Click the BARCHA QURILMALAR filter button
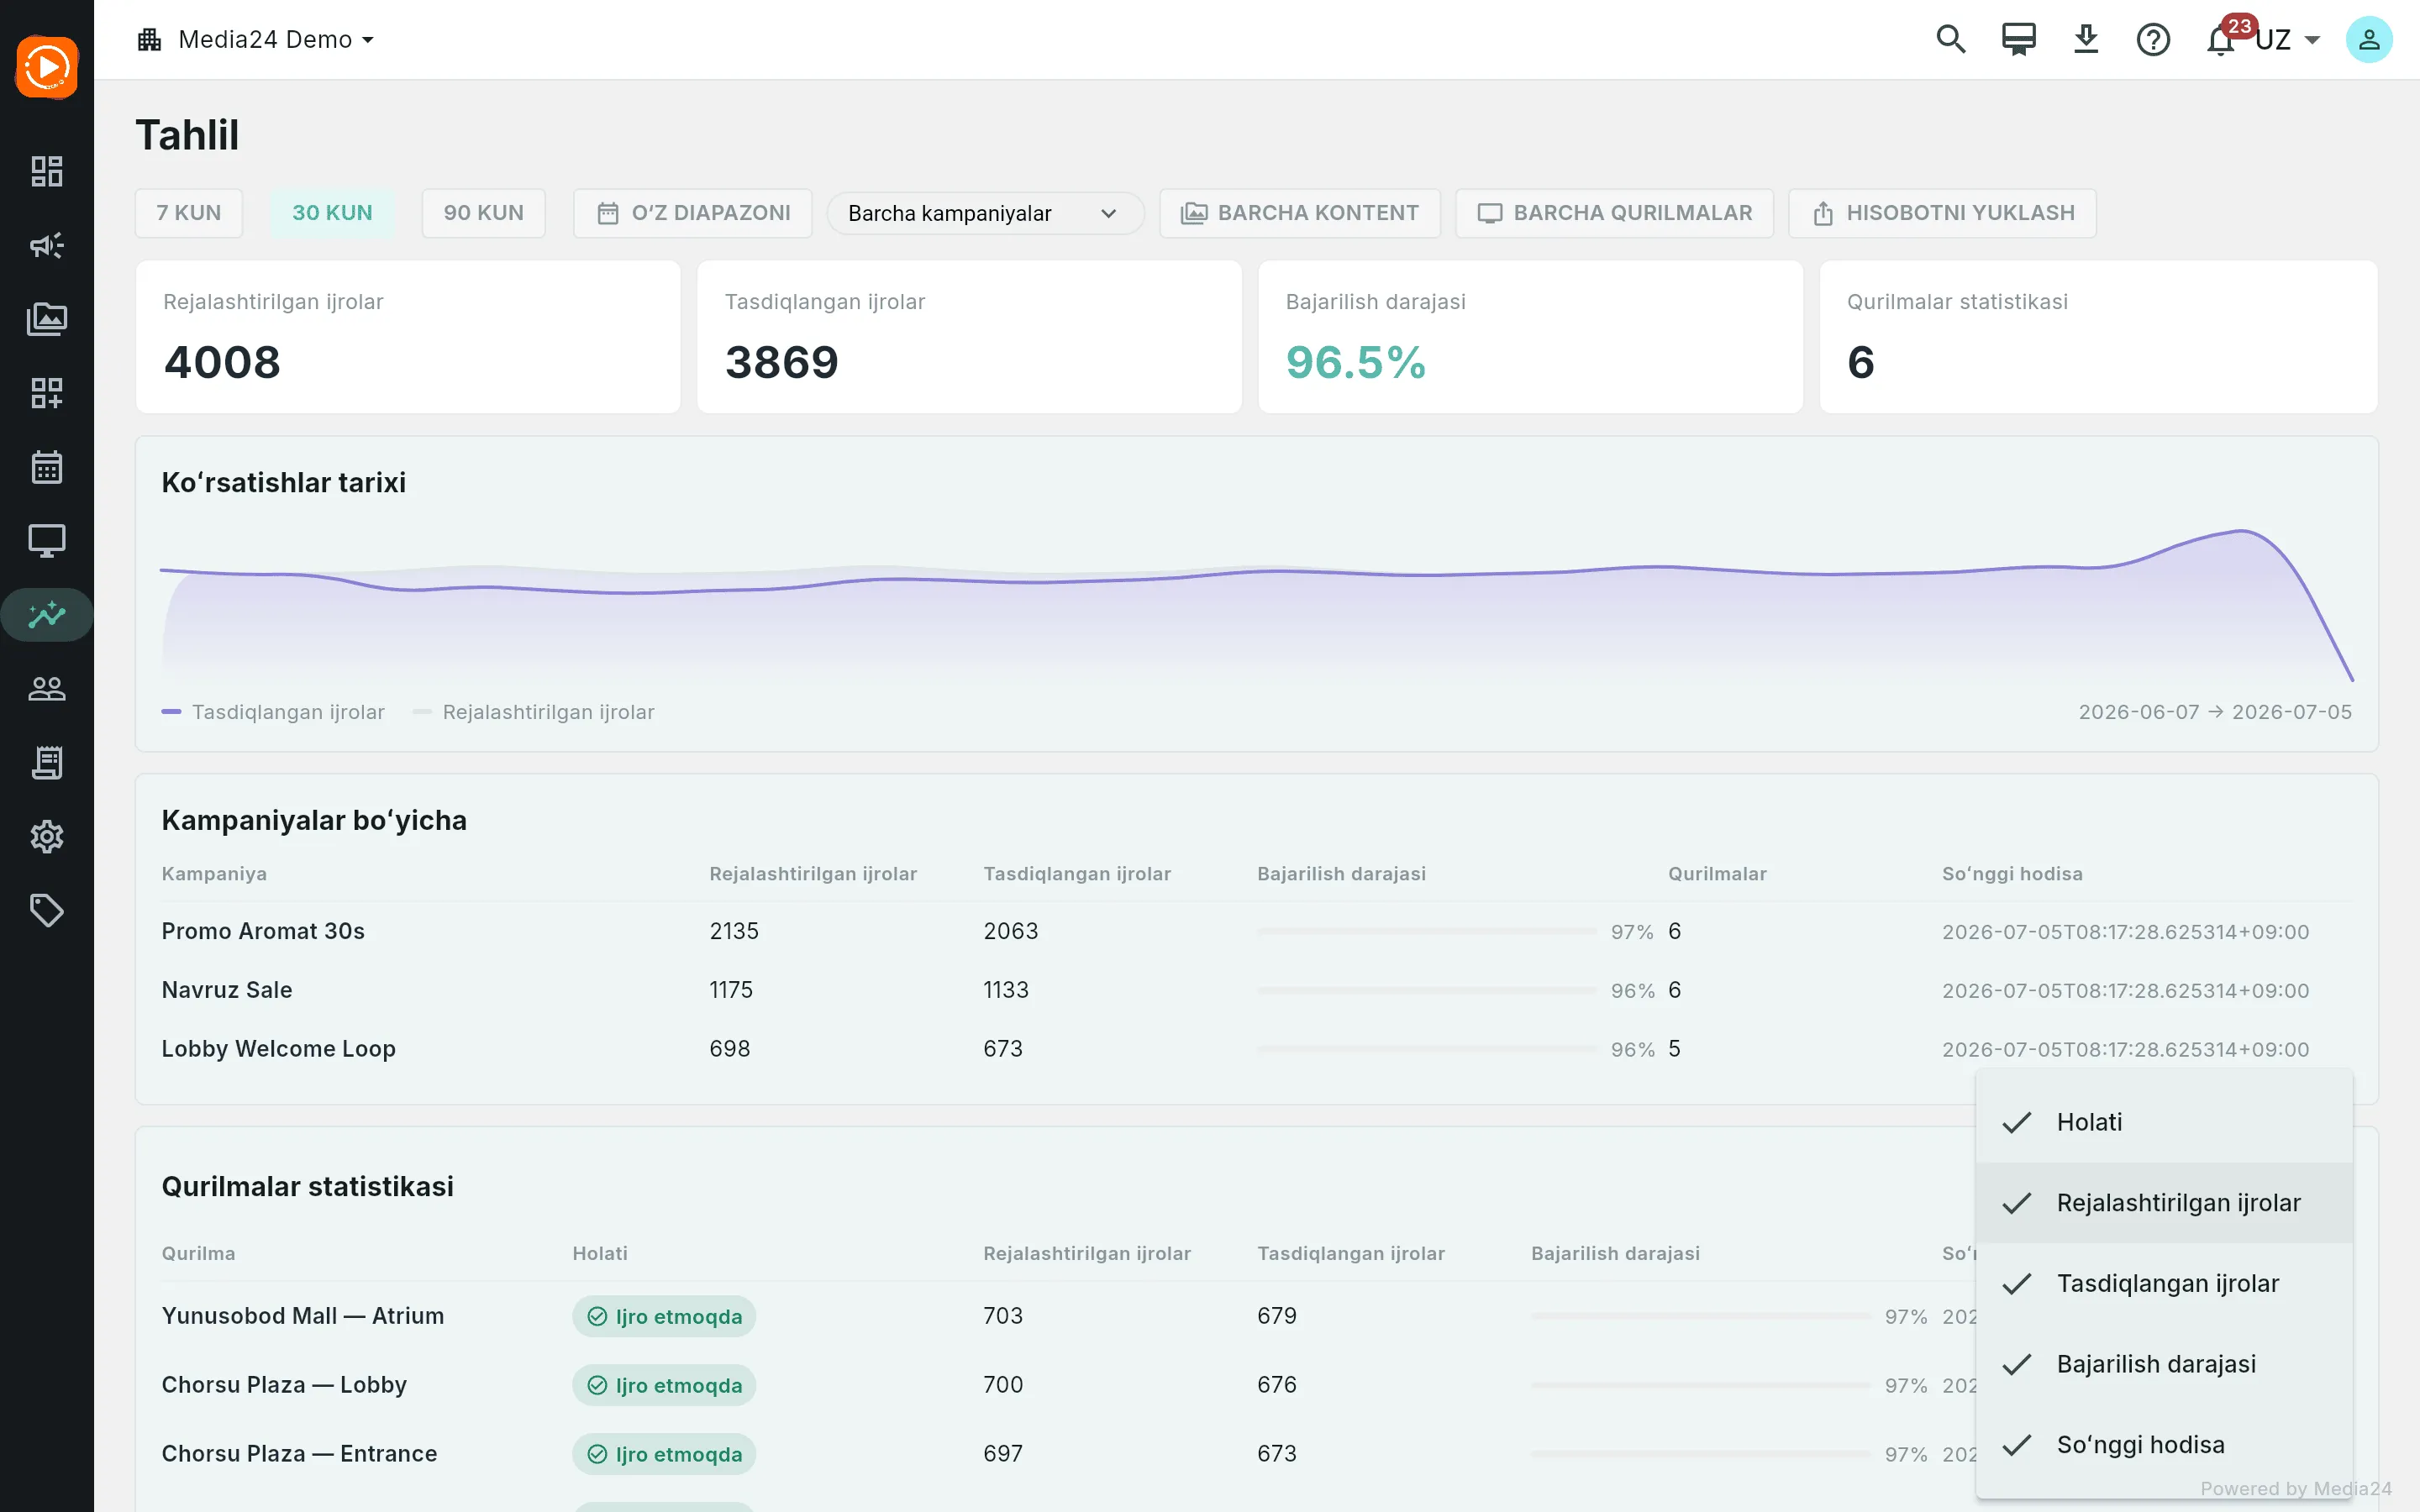This screenshot has width=2420, height=1512. tap(1614, 213)
